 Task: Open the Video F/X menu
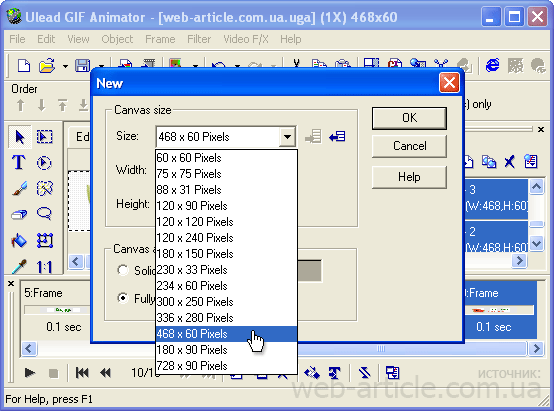(246, 39)
